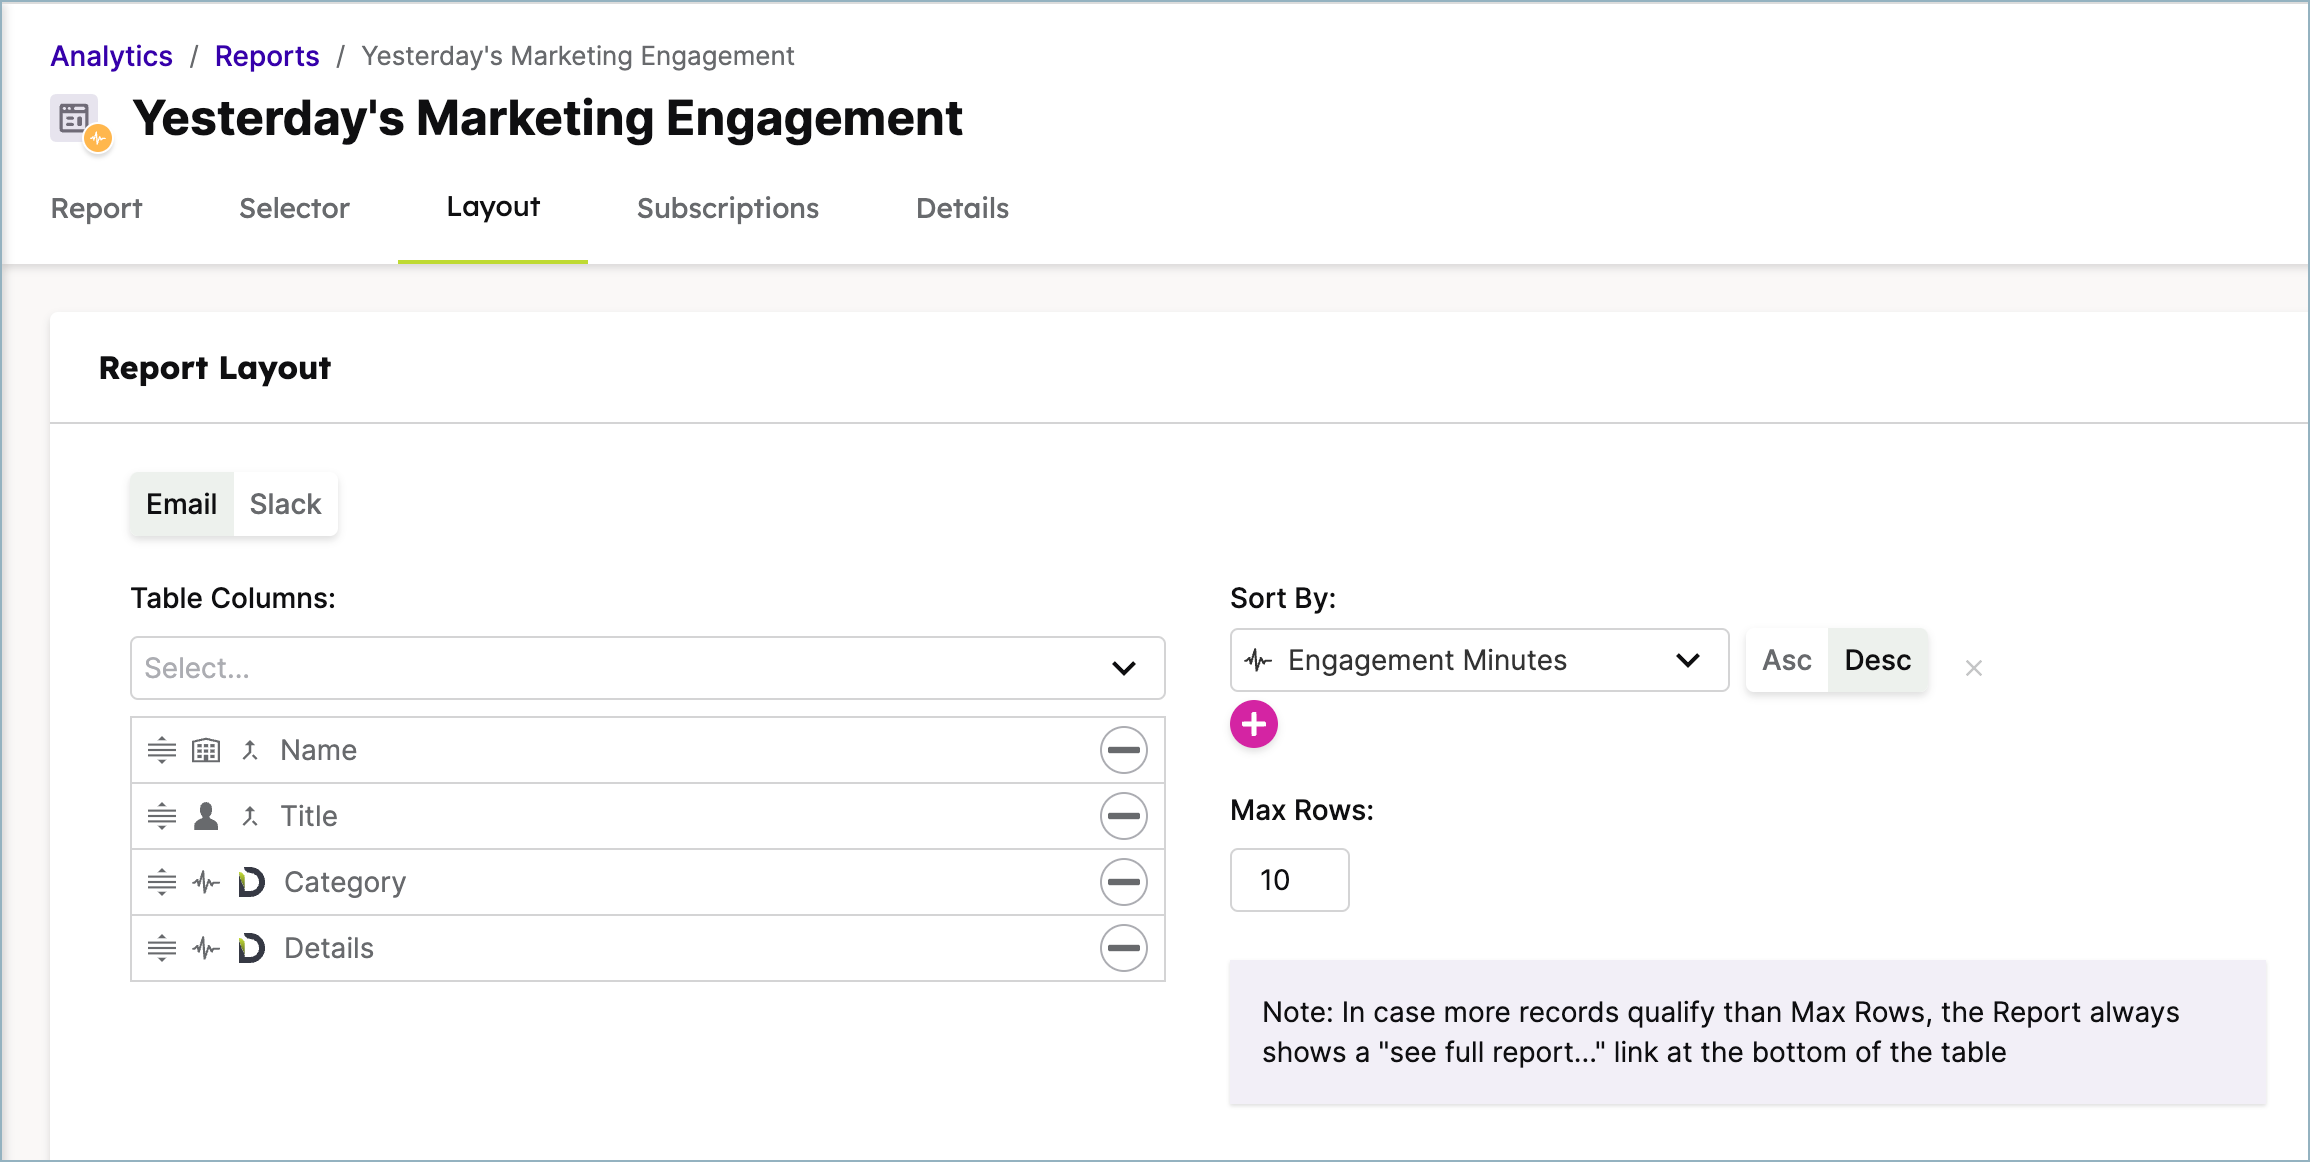Expand the Engagement Minutes sort dropdown
This screenshot has height=1162, width=2310.
[x=1479, y=660]
